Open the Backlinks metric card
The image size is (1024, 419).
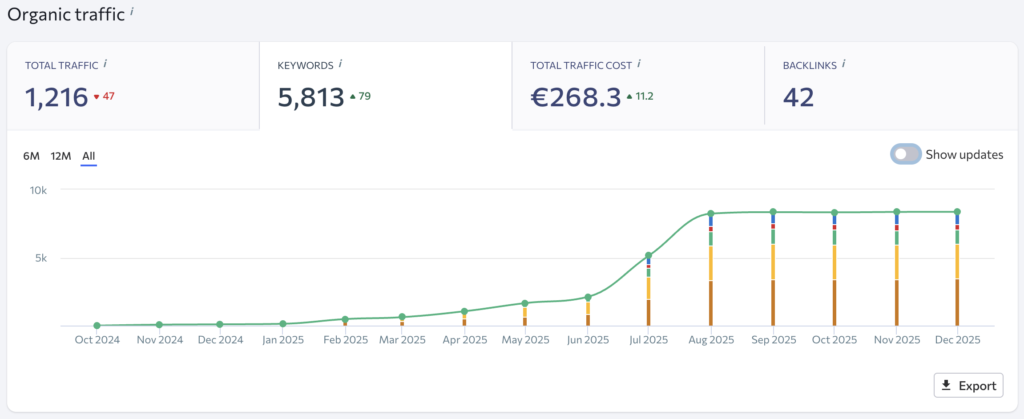[890, 86]
